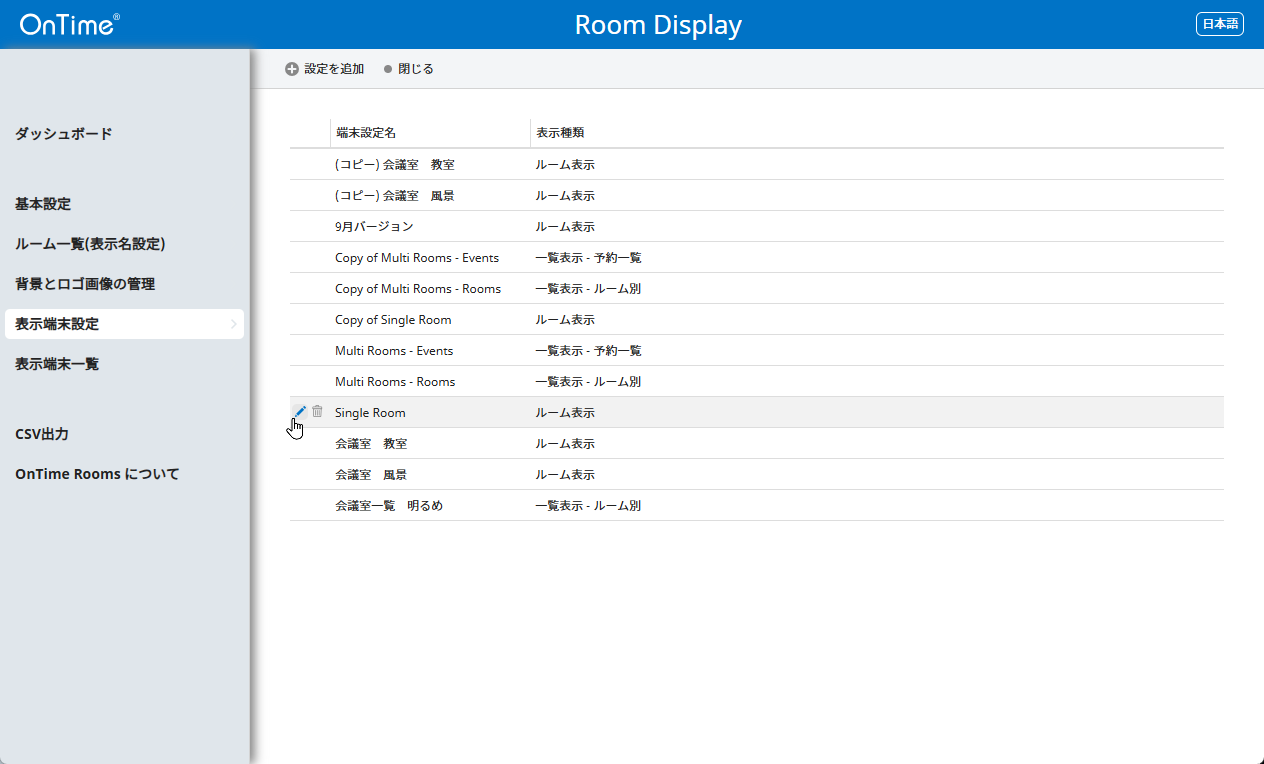This screenshot has width=1264, height=764.
Task: Click the trash delete icon for Single Room
Action: (x=317, y=411)
